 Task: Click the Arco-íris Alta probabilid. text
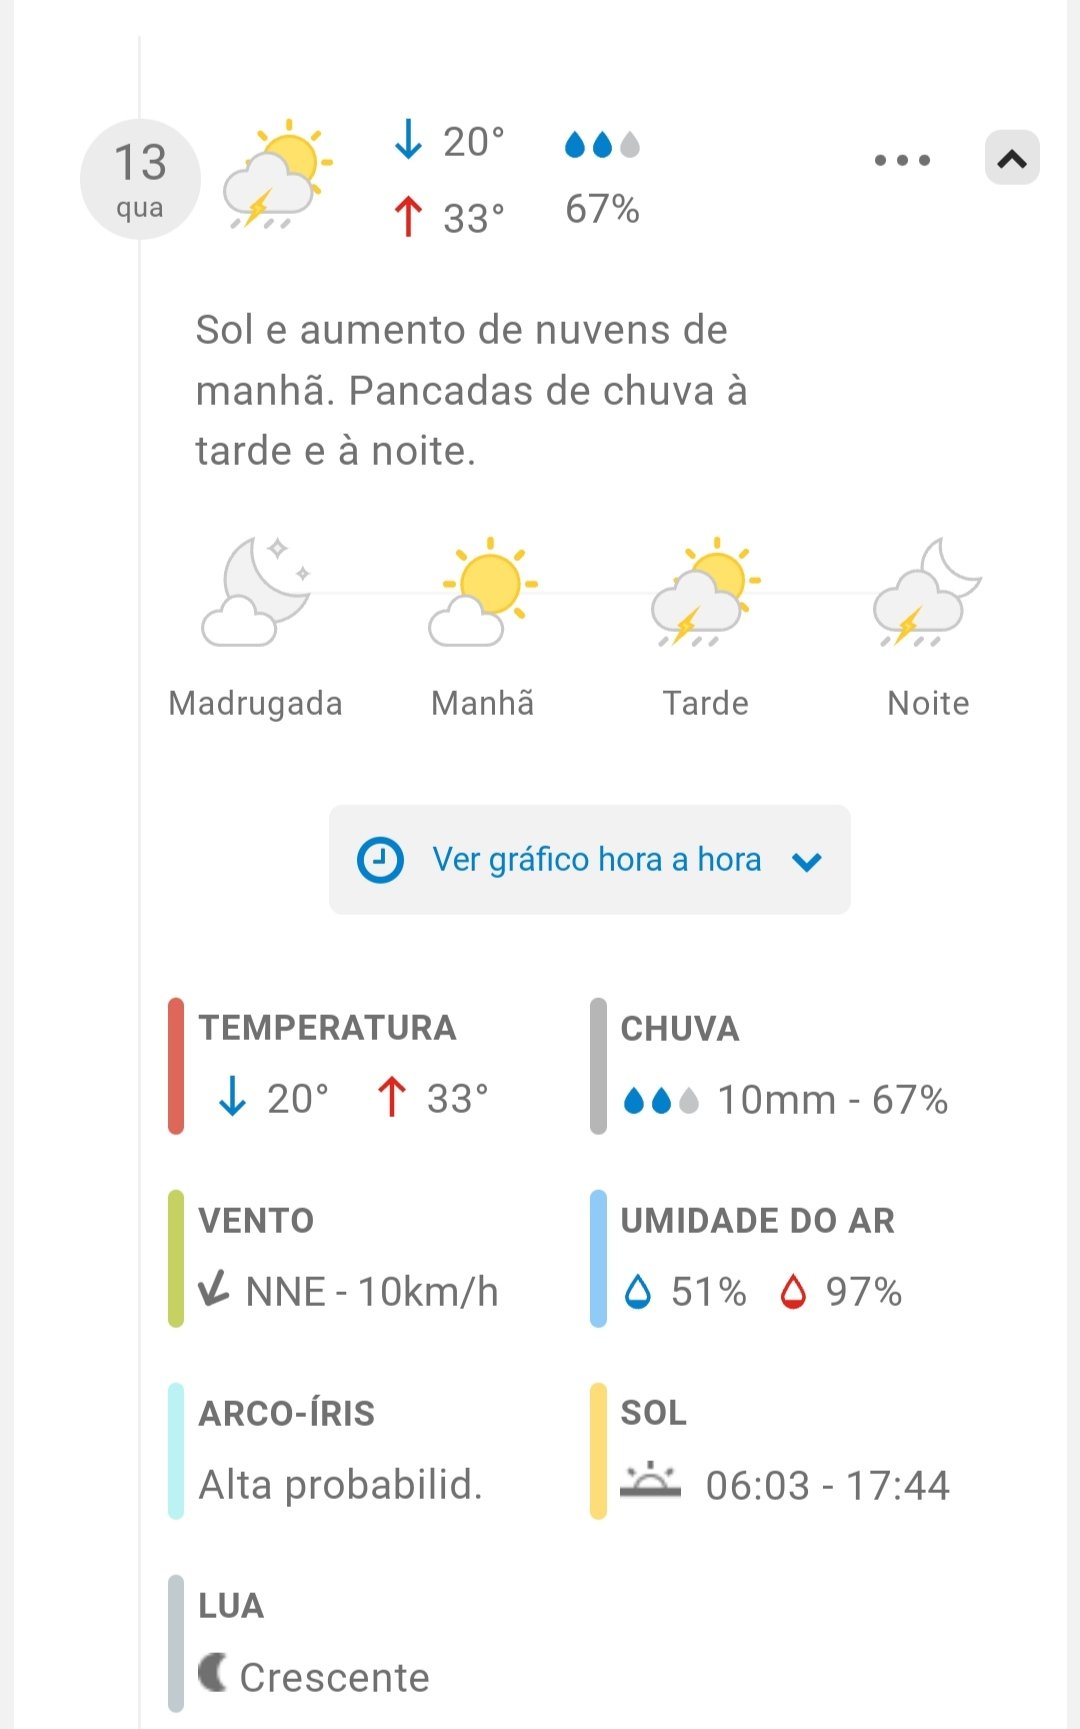point(341,1485)
